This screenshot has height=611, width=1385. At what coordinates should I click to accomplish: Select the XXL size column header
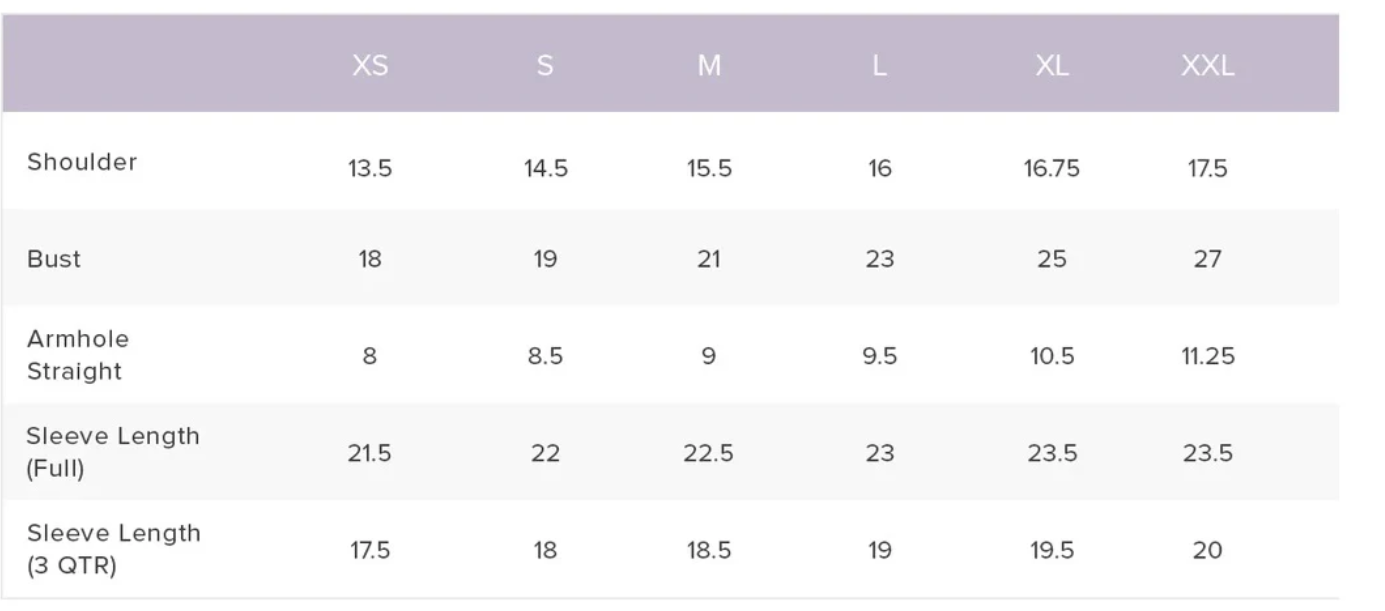(x=1208, y=66)
